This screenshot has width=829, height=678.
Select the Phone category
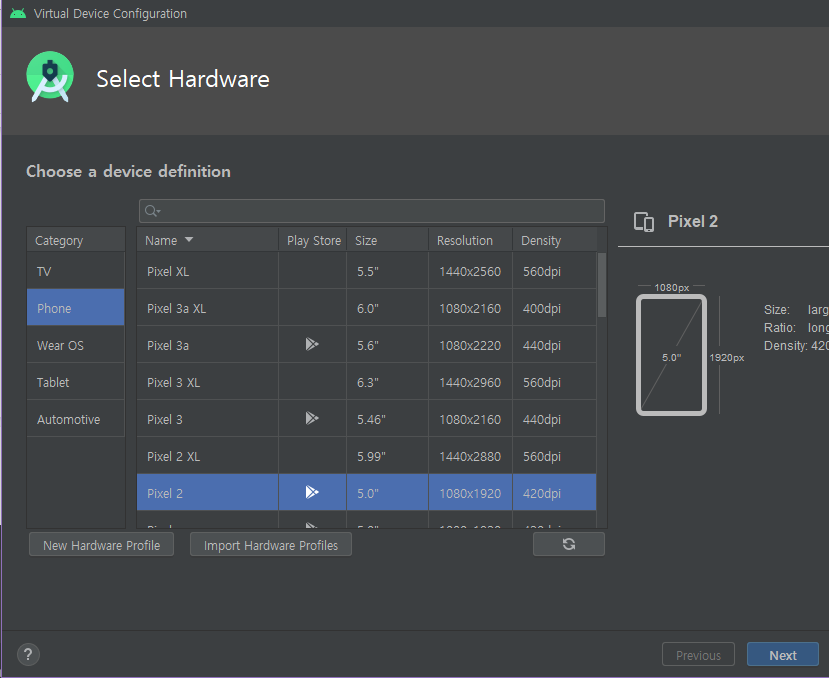[x=76, y=307]
